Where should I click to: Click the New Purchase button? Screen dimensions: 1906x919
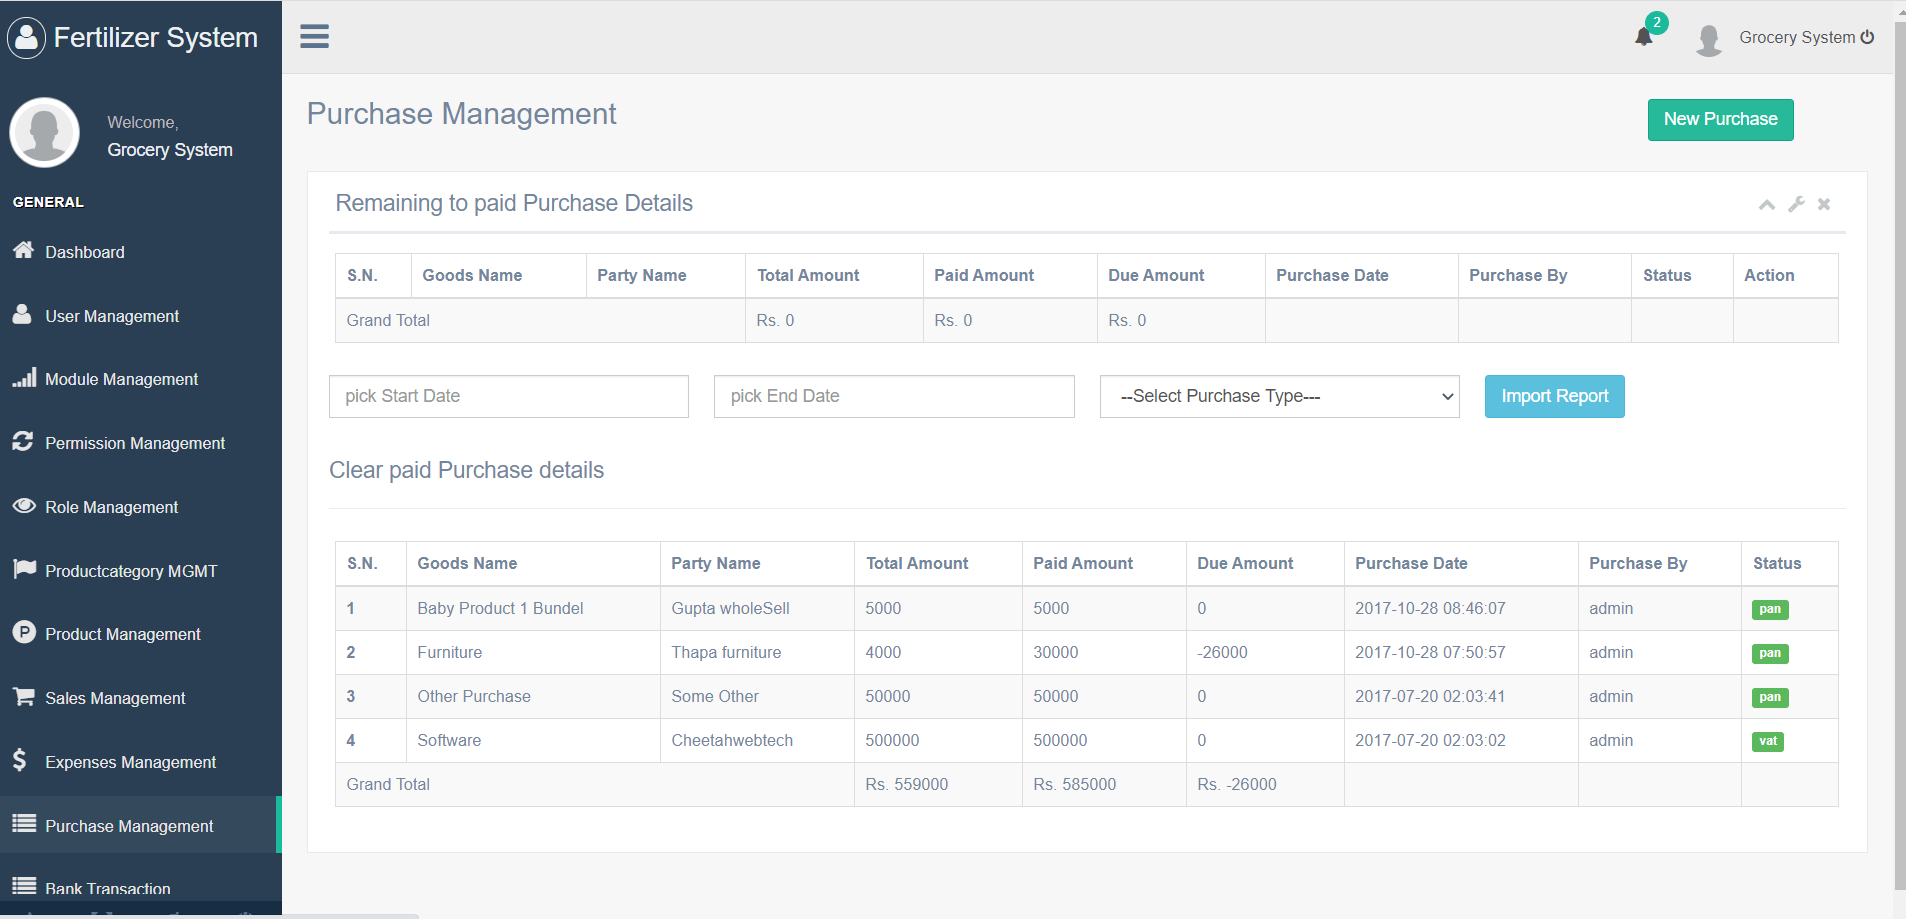tap(1720, 120)
